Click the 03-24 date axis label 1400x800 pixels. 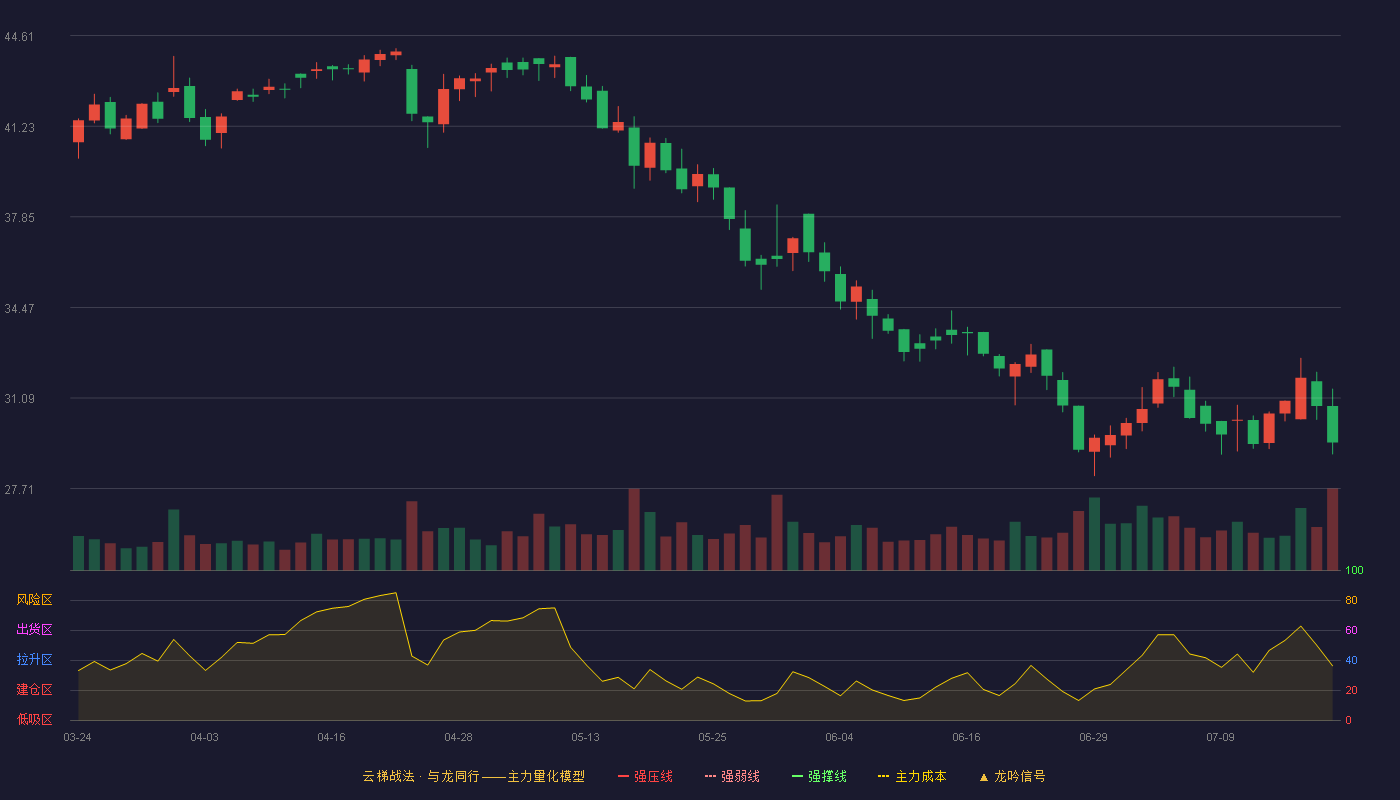77,737
